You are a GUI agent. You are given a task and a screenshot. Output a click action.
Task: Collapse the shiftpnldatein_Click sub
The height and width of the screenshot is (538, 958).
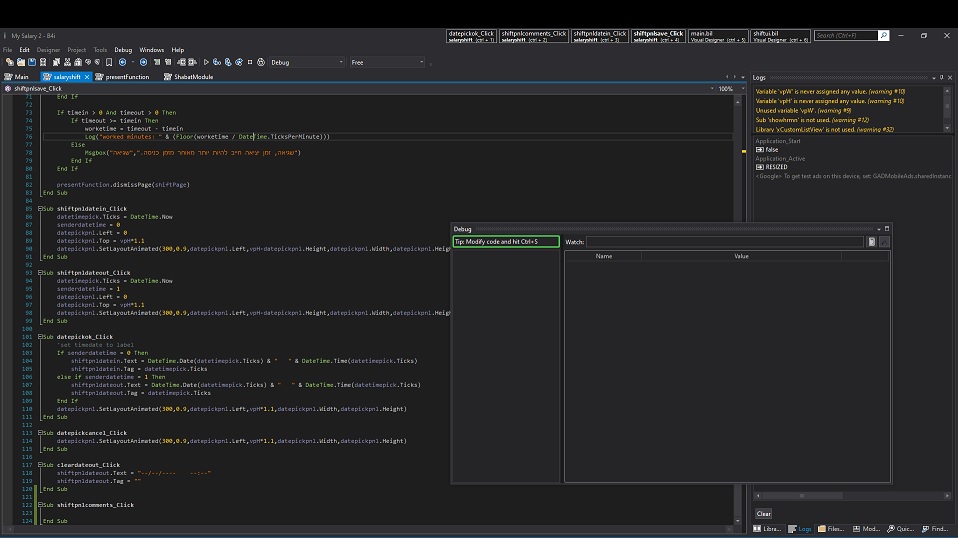coord(41,209)
